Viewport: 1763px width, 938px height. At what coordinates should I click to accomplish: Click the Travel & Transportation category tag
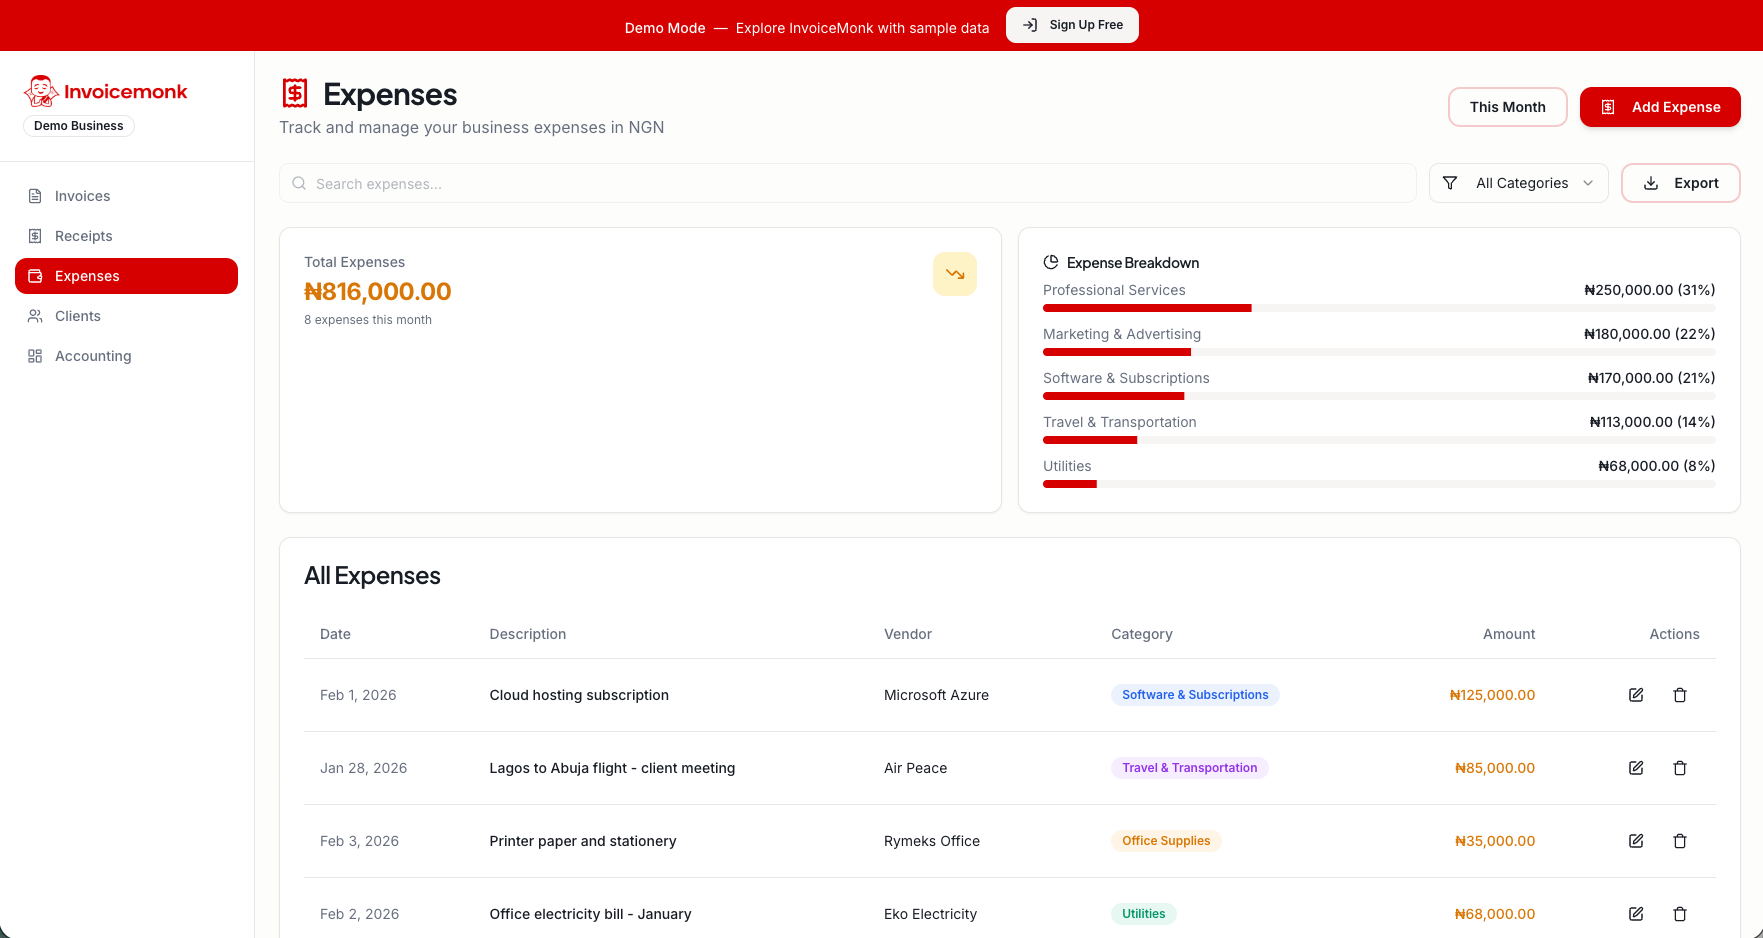pos(1190,768)
